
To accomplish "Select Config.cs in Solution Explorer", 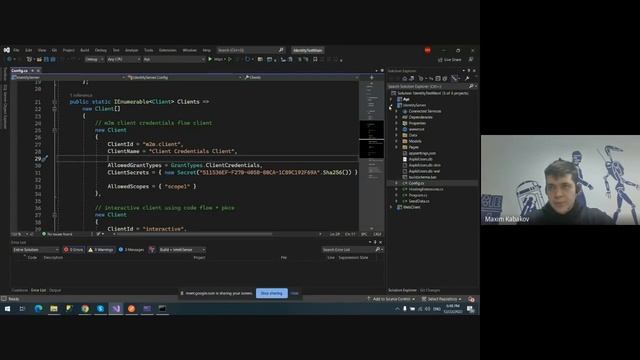I will tap(416, 183).
